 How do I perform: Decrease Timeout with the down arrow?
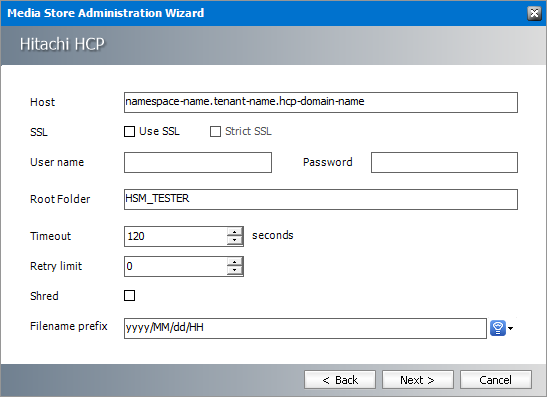click(234, 241)
